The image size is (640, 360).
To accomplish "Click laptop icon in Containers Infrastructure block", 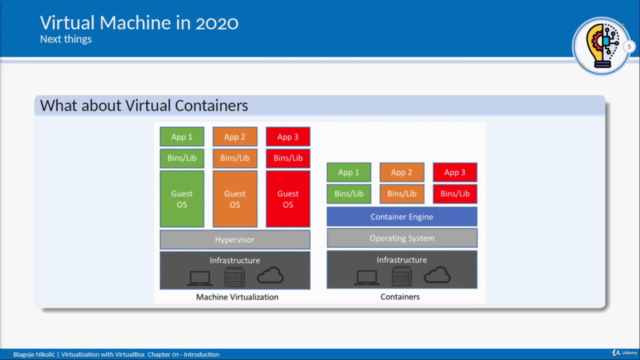I will 367,278.
